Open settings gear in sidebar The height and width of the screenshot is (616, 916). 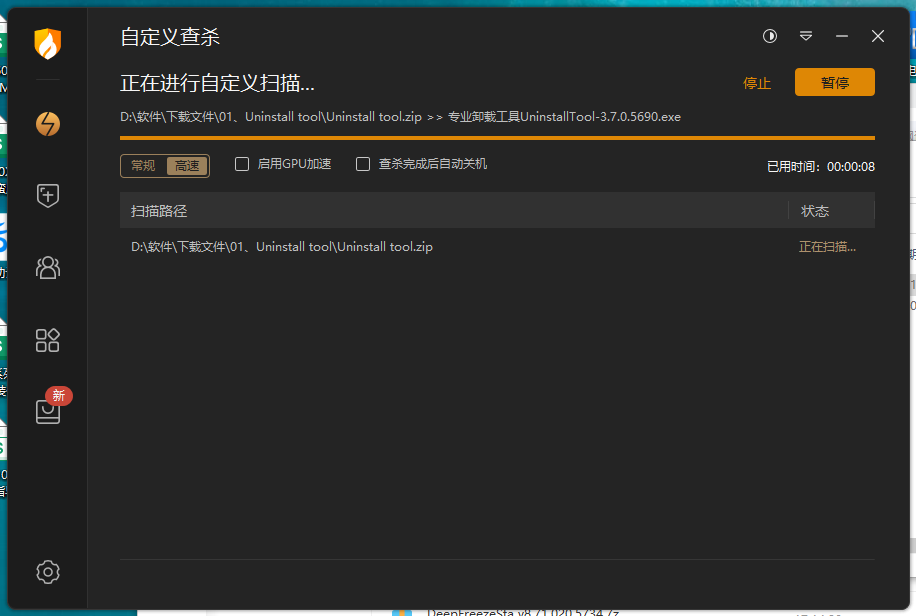pos(47,572)
